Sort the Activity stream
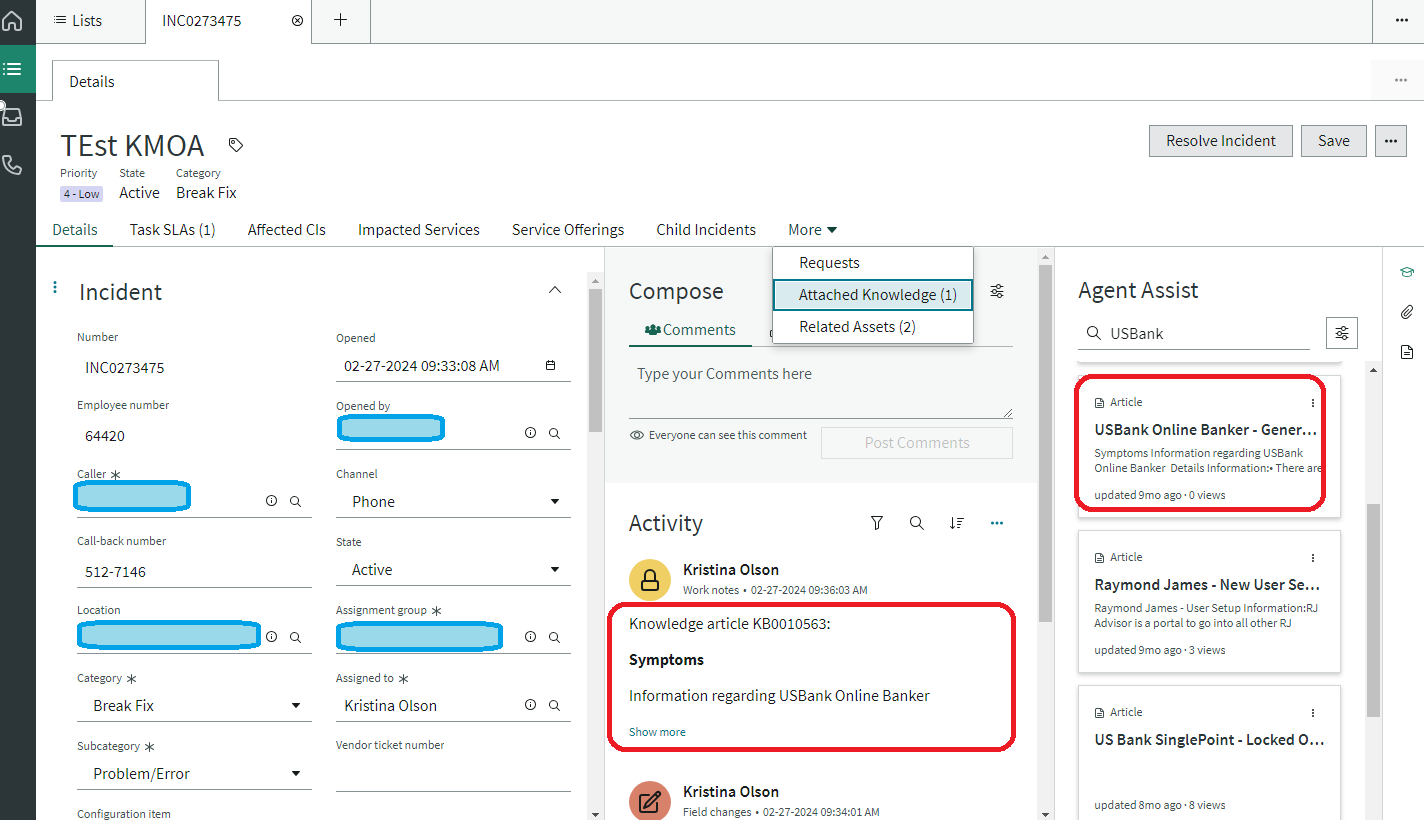Image resolution: width=1424 pixels, height=820 pixels. (957, 522)
